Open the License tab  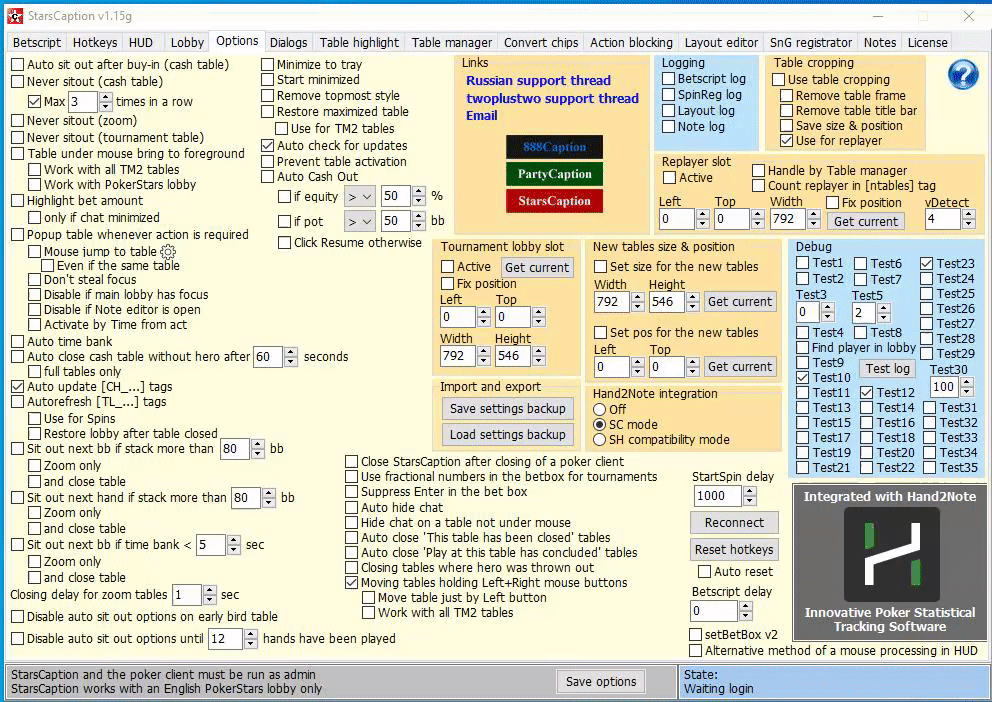click(x=927, y=42)
